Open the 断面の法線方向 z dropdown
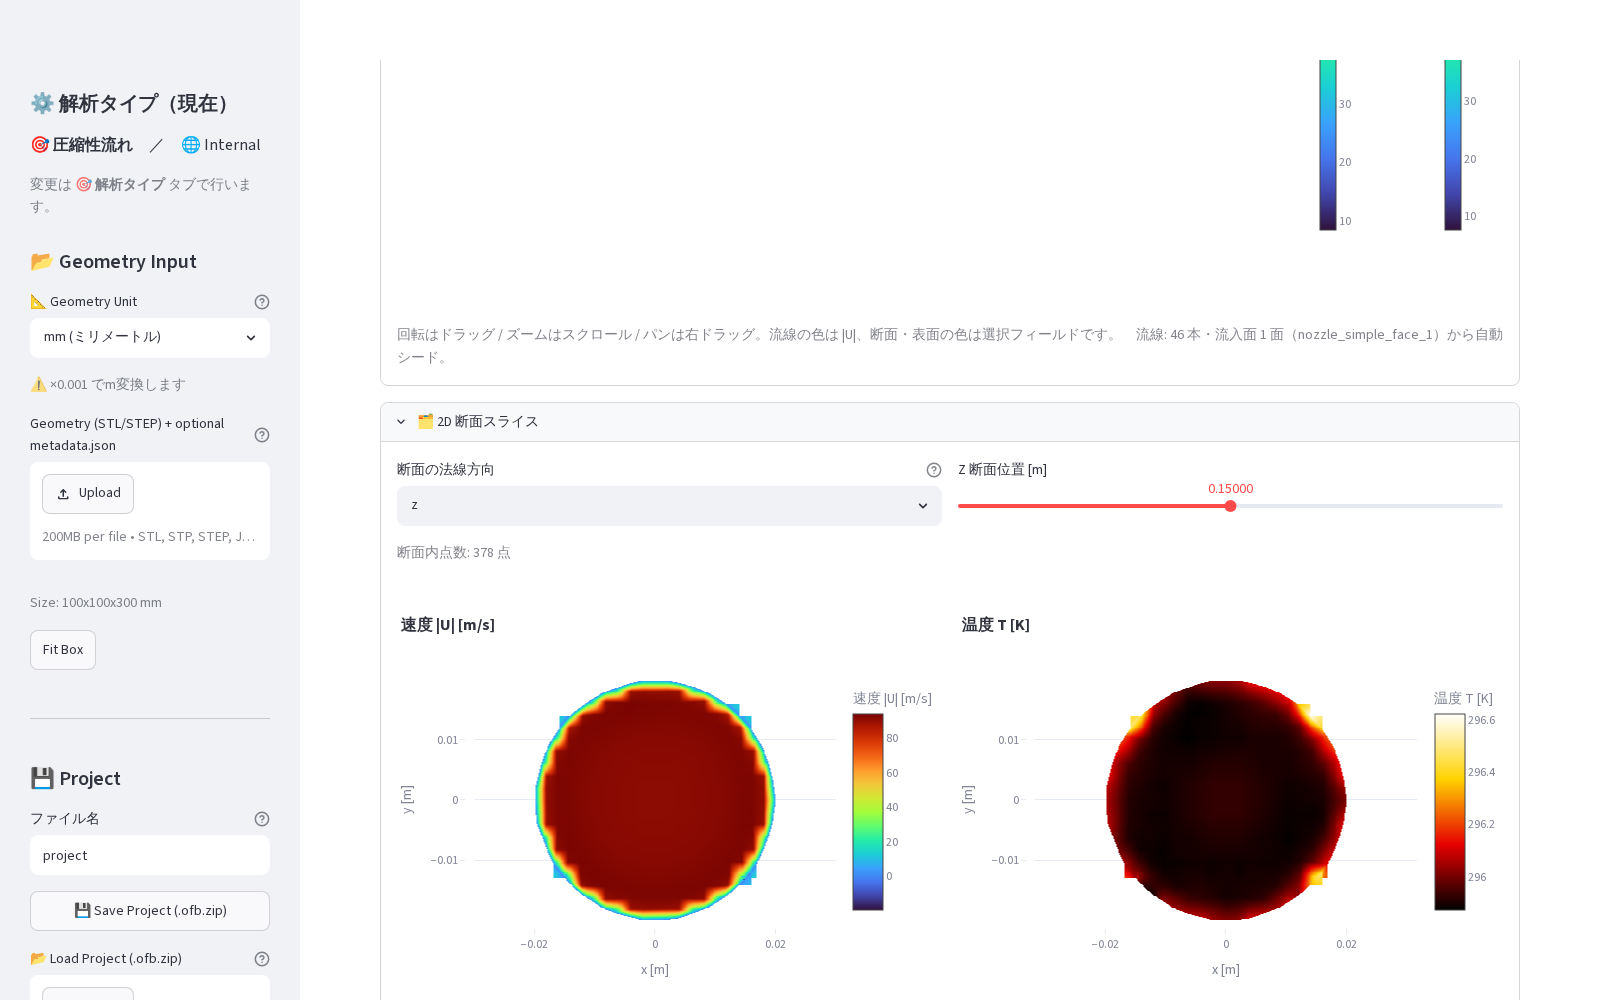Viewport: 1600px width, 1000px height. click(x=669, y=506)
